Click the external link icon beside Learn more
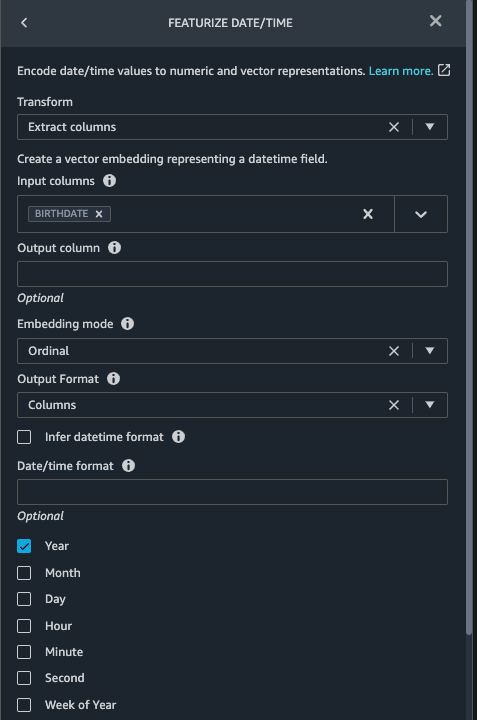 tap(444, 70)
